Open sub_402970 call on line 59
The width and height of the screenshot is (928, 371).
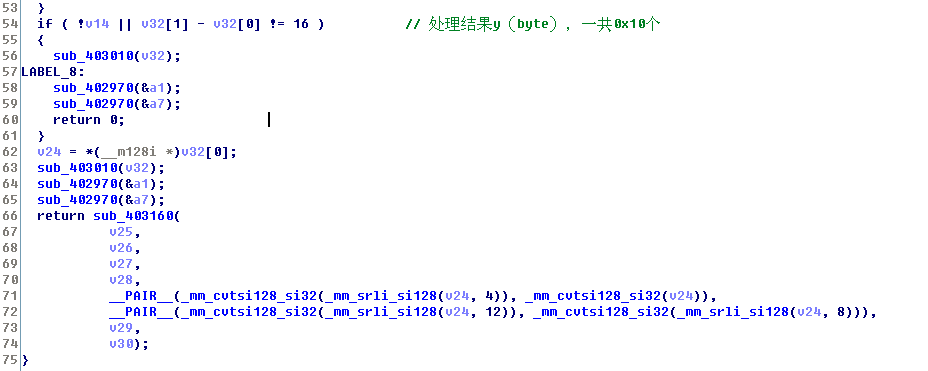(x=93, y=104)
